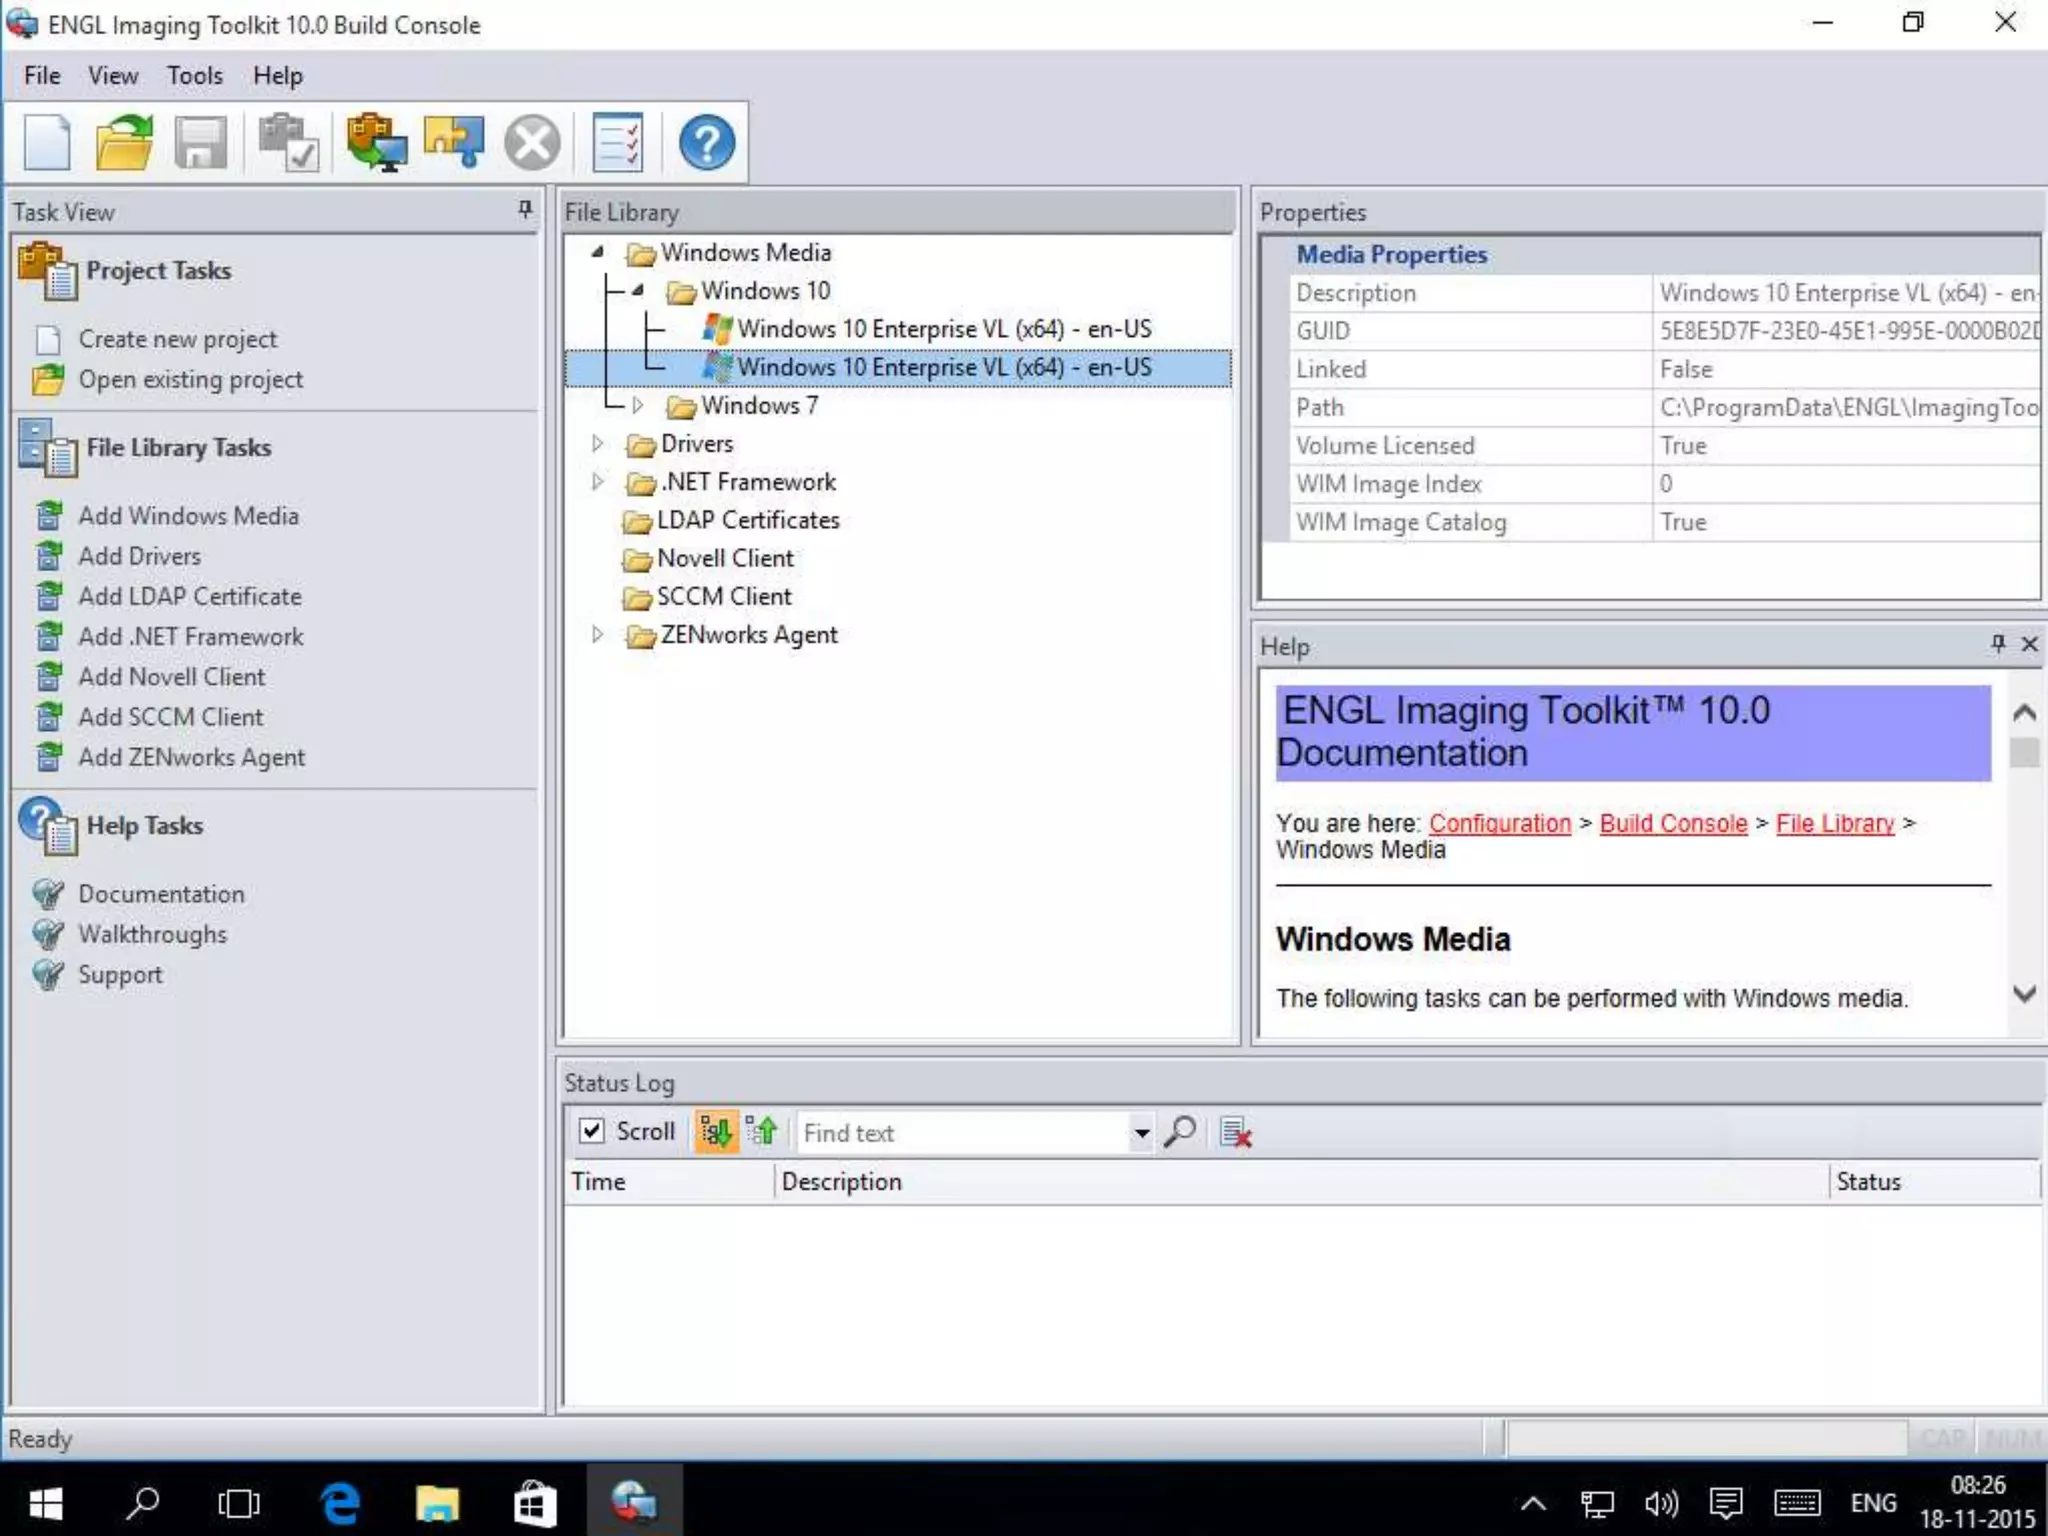Screen dimensions: 2048x1536
Task: Click the Help panel scrollbar up arrow
Action: 2025,712
